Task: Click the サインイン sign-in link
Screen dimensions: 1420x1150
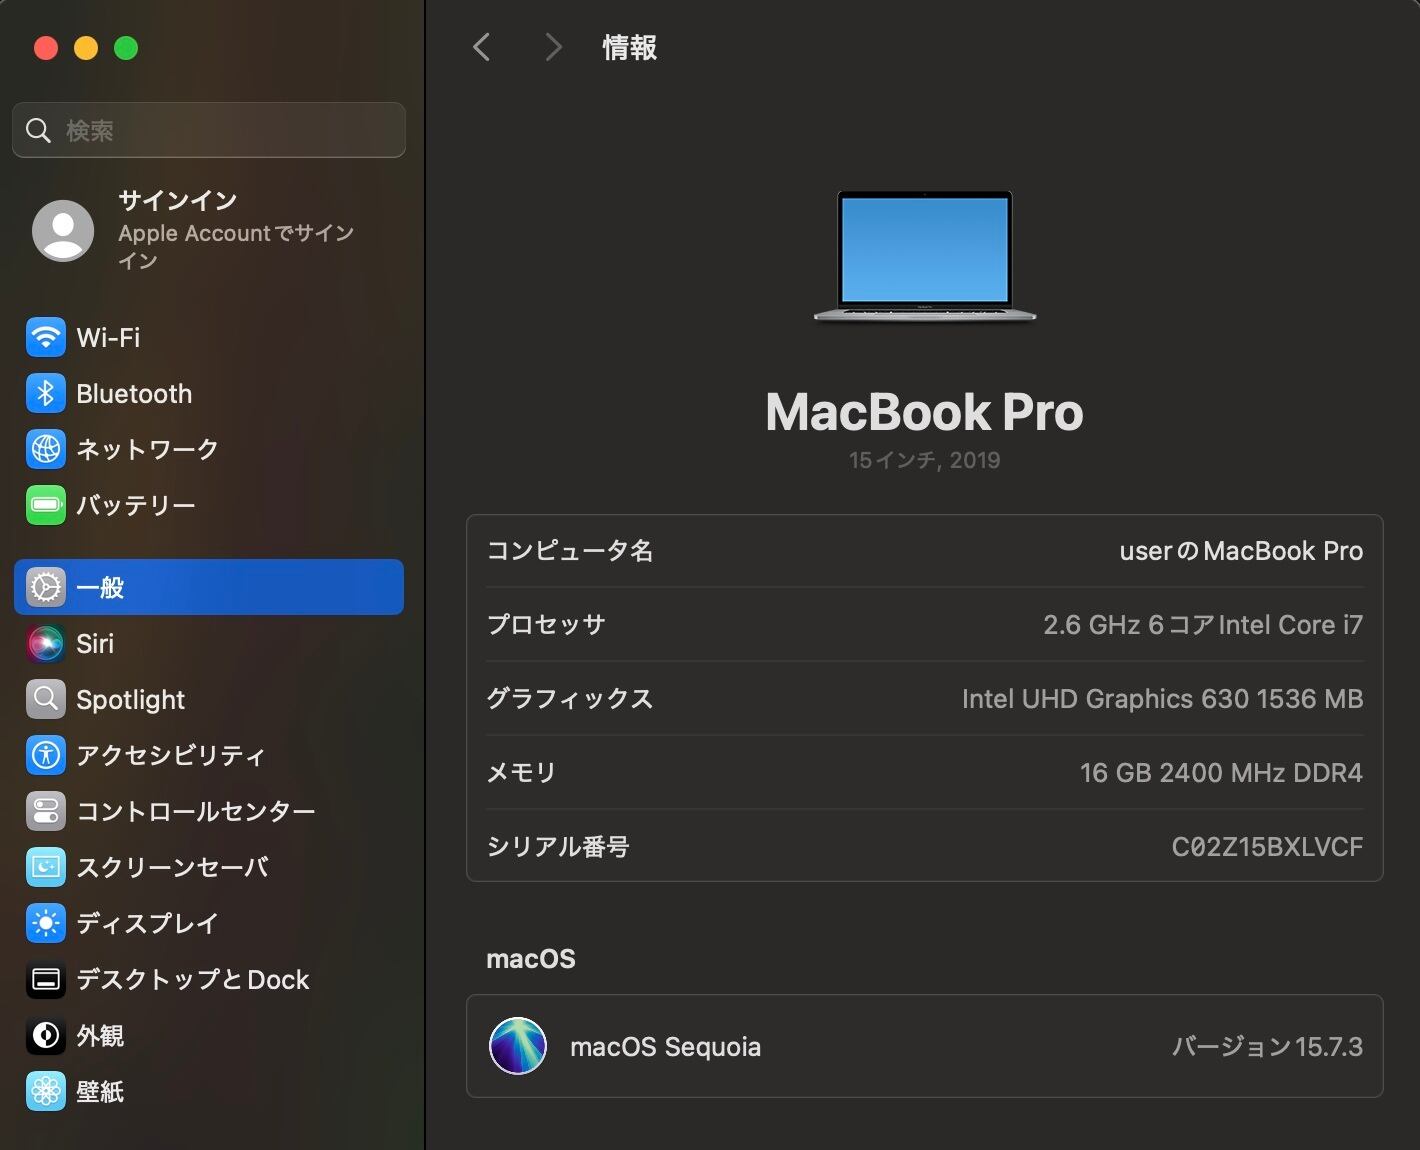Action: click(178, 200)
